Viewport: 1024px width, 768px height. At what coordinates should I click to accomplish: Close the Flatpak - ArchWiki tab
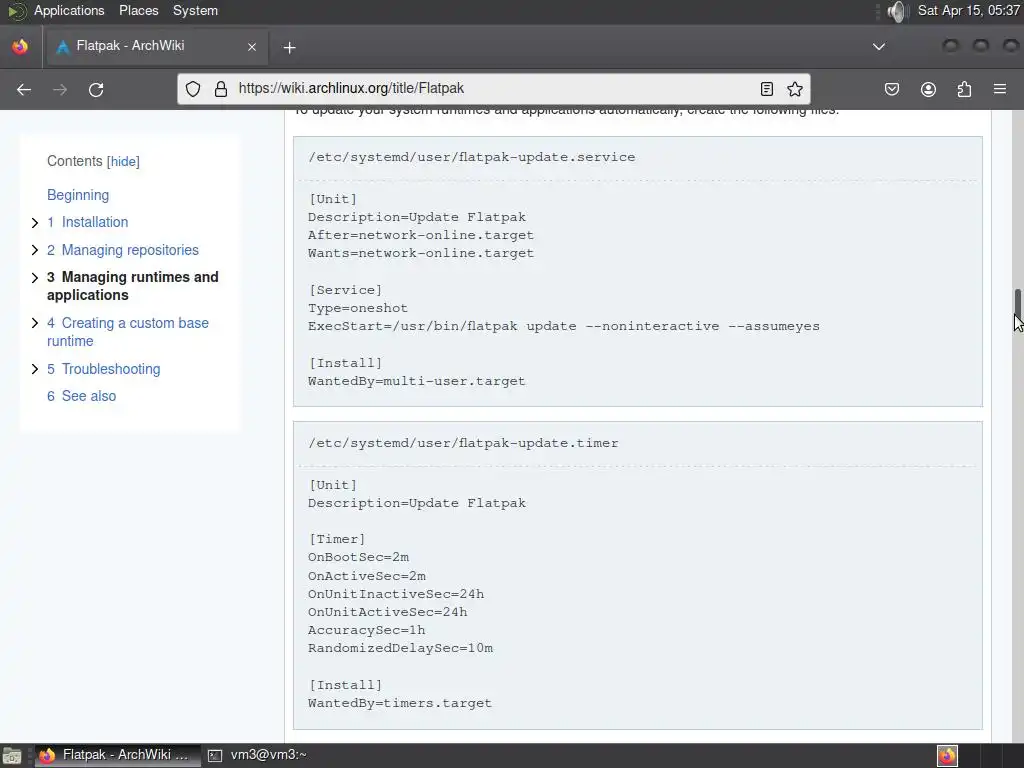[x=252, y=46]
